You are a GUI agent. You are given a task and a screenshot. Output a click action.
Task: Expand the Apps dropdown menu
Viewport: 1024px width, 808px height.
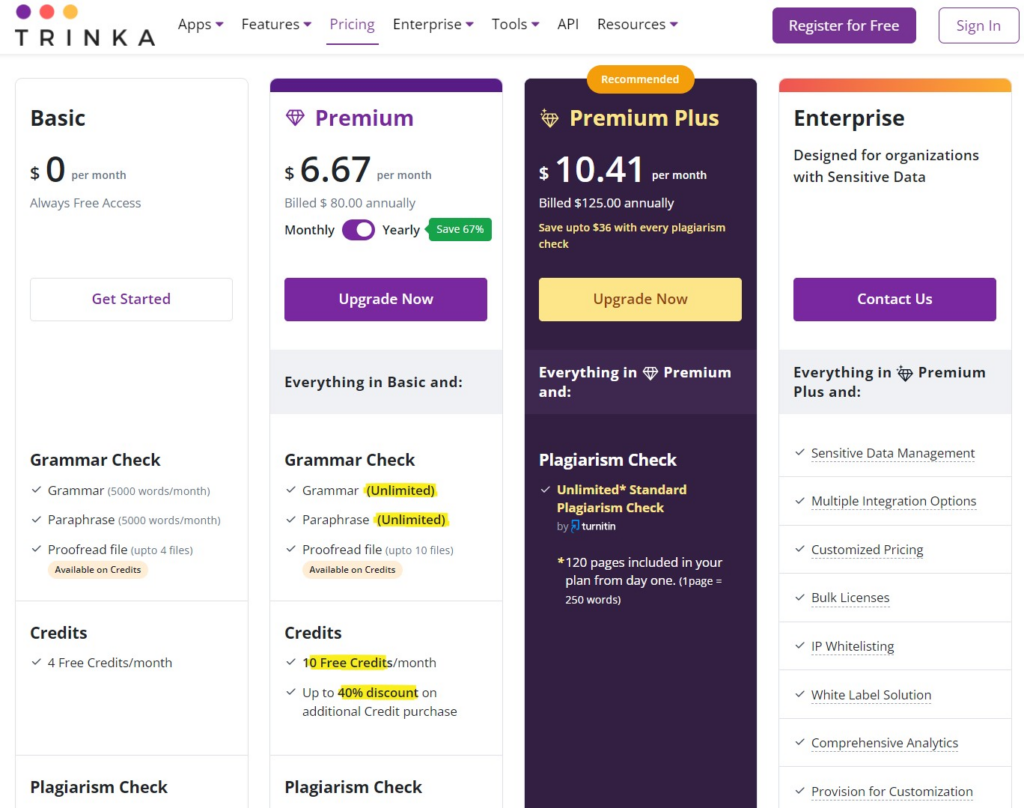point(200,24)
